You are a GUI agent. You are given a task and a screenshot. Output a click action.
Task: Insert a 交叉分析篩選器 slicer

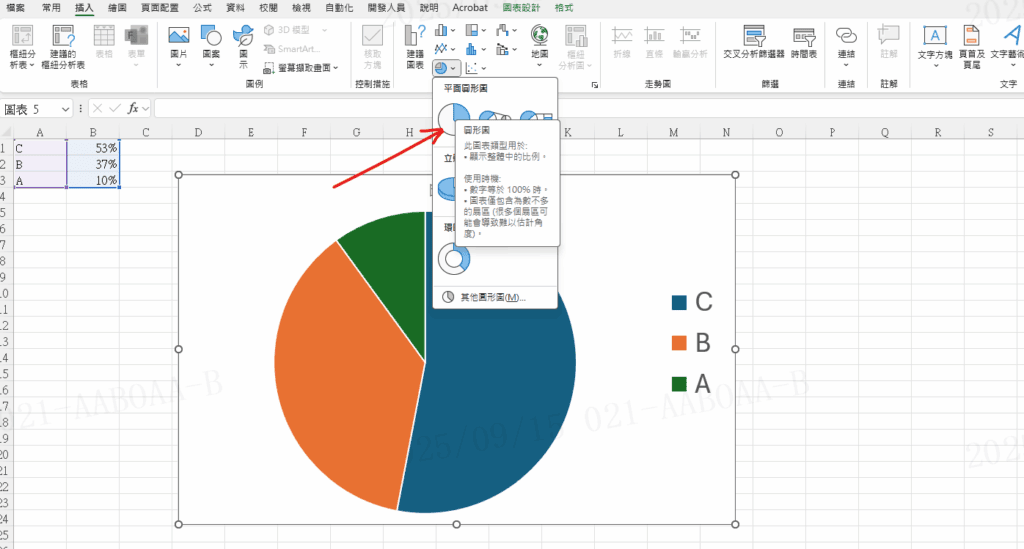point(750,46)
